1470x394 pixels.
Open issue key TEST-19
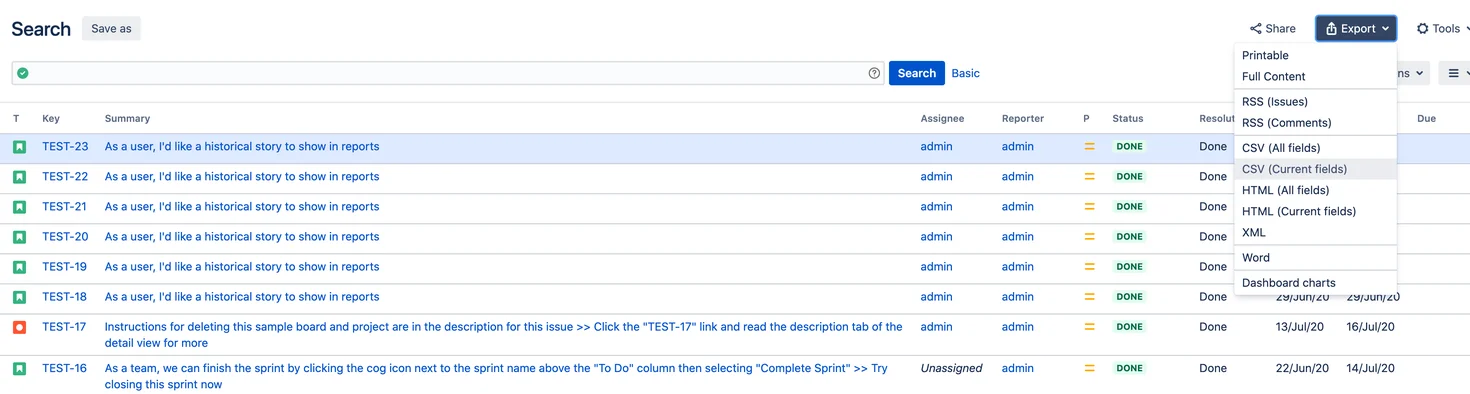click(64, 267)
